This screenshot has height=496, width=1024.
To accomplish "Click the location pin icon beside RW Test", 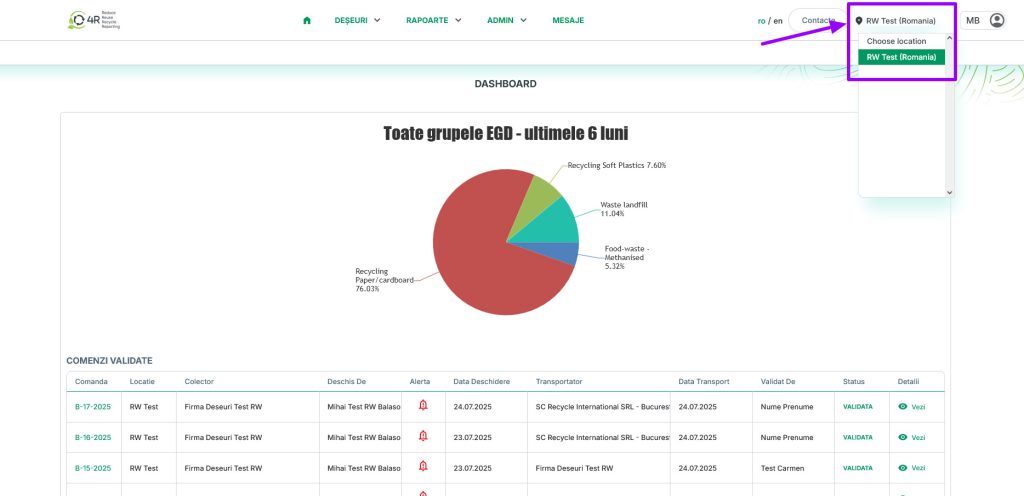I will [x=859, y=21].
